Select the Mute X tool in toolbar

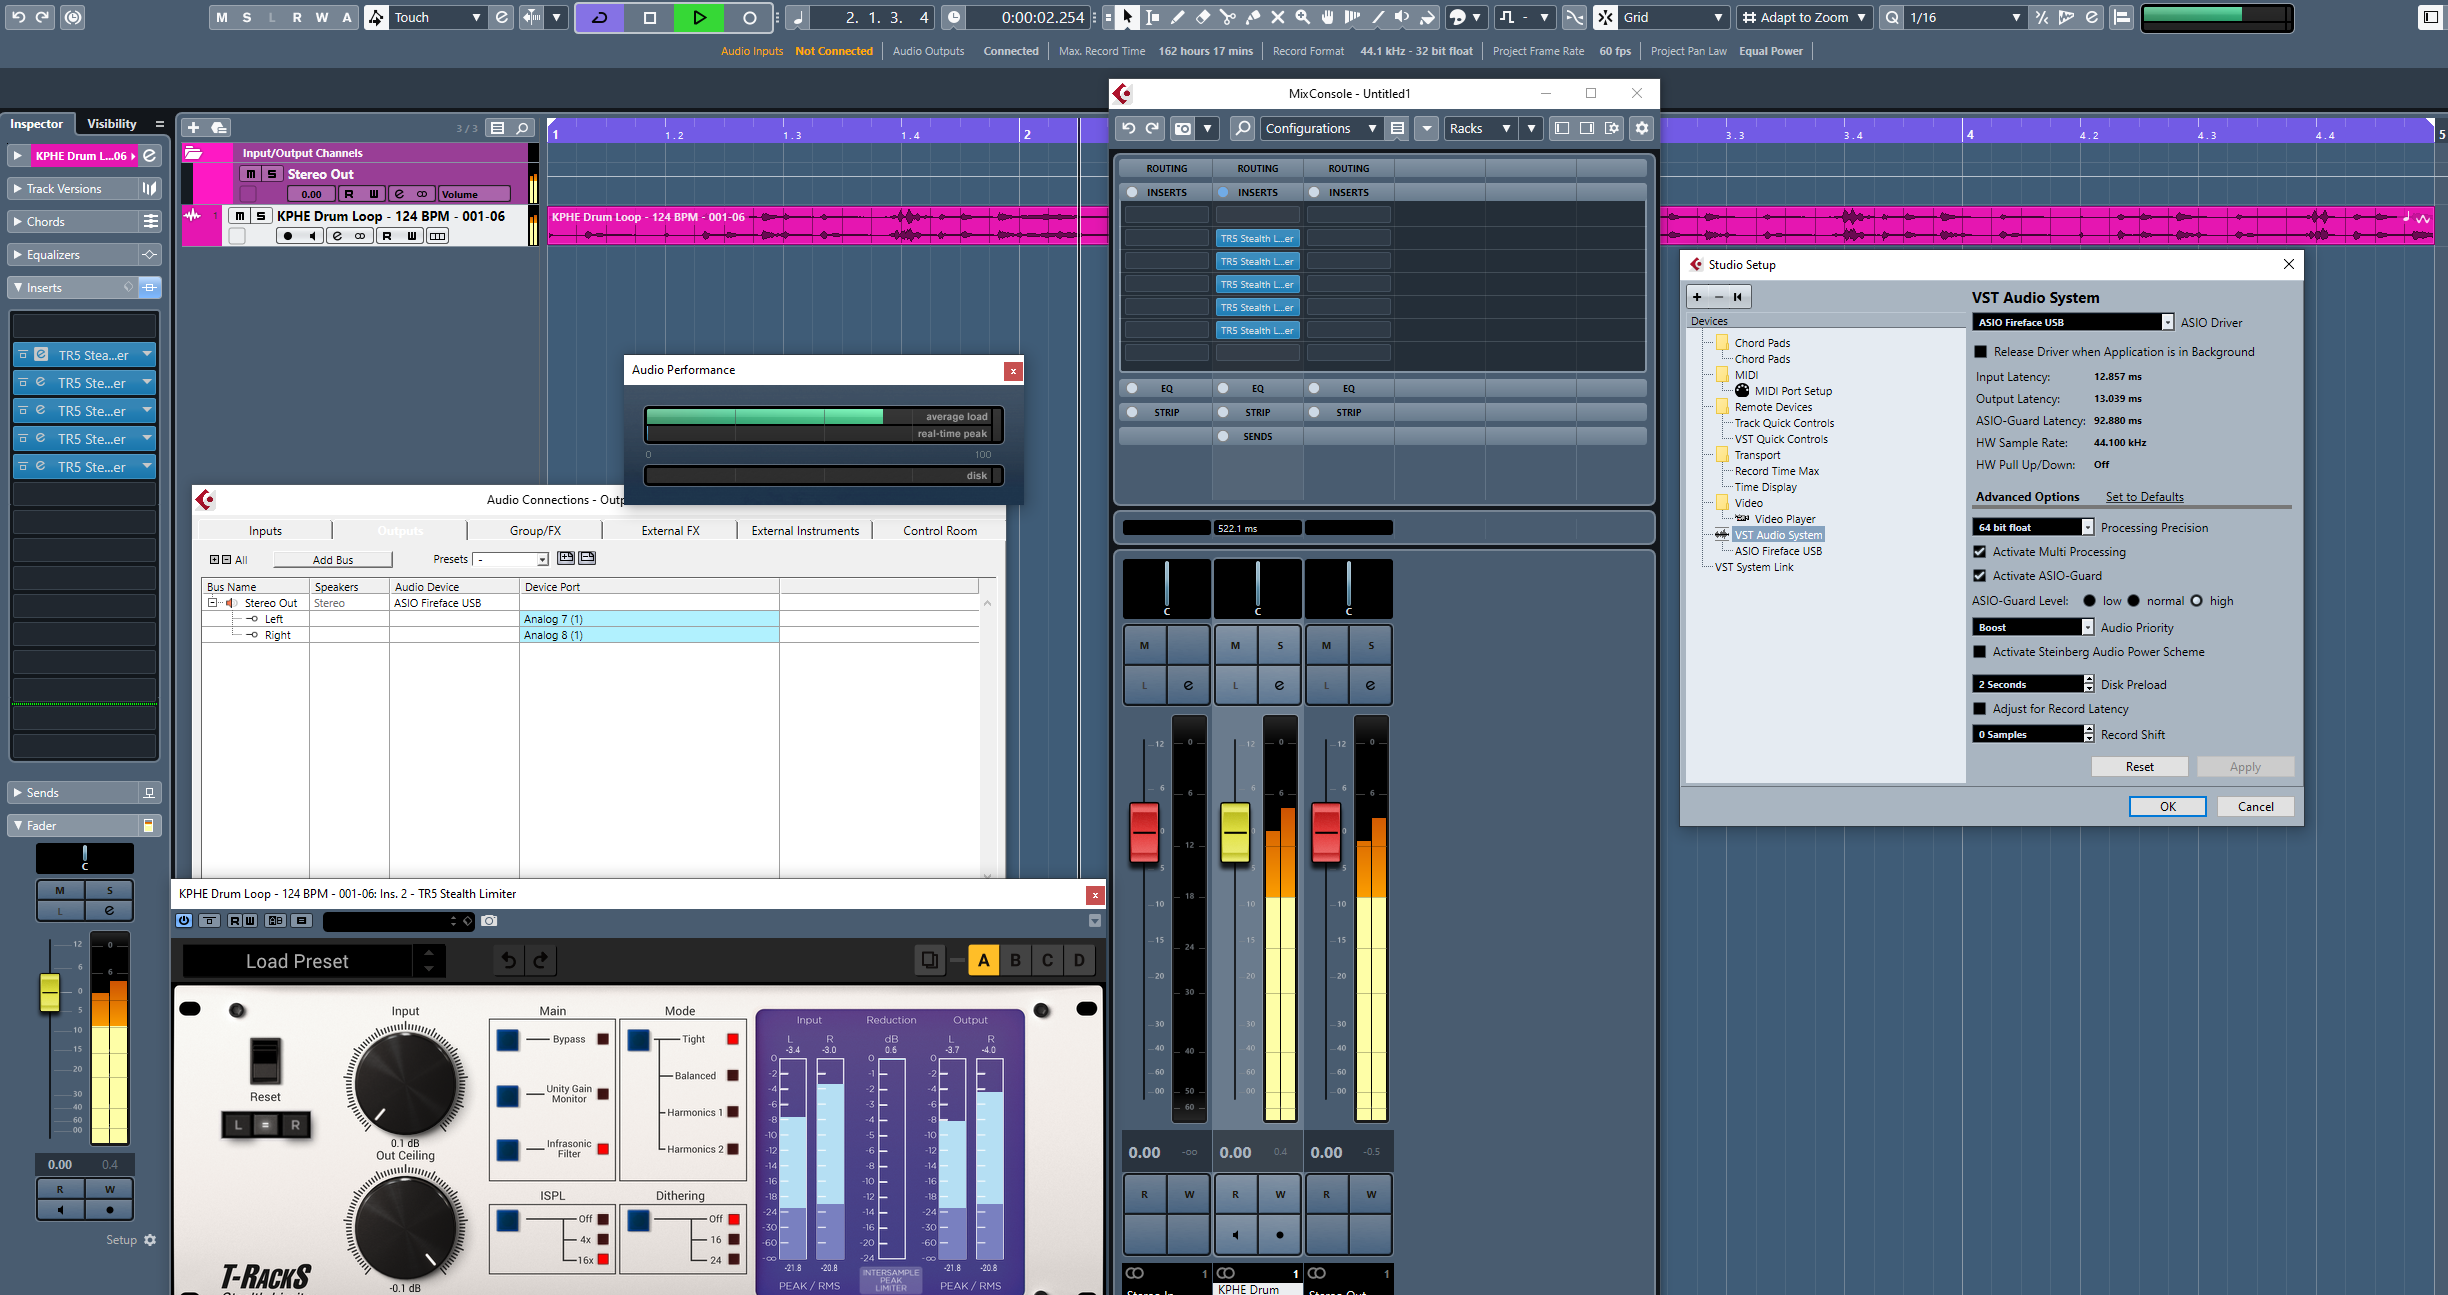pyautogui.click(x=1277, y=17)
